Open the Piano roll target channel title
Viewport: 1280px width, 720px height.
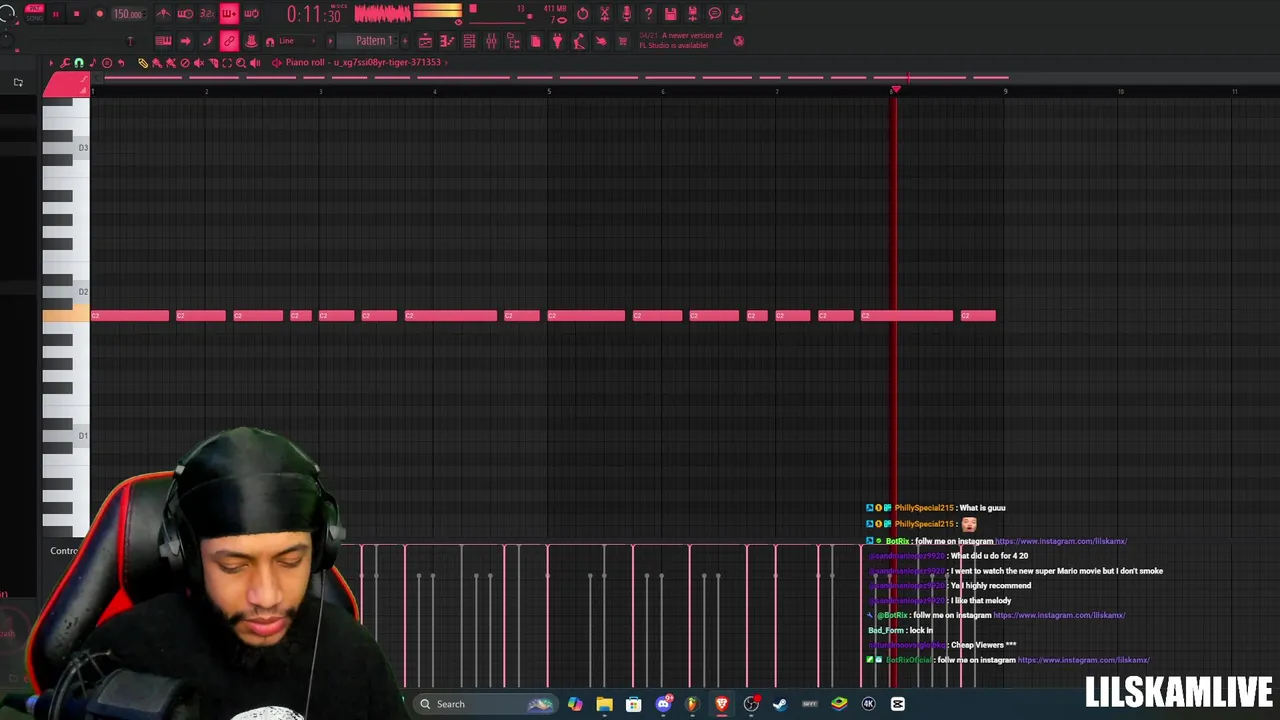[x=362, y=62]
